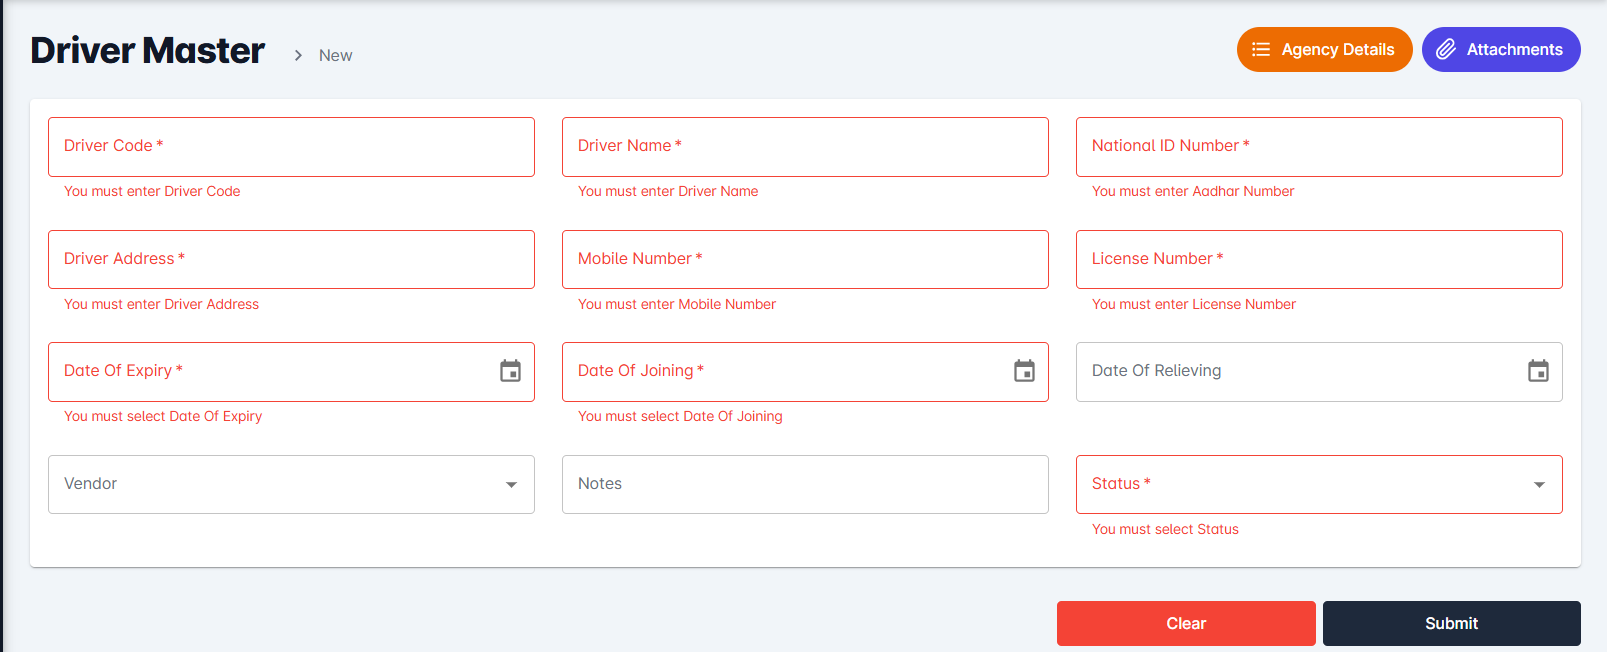Click 'You must select Status' message
Image resolution: width=1607 pixels, height=652 pixels.
1165,529
